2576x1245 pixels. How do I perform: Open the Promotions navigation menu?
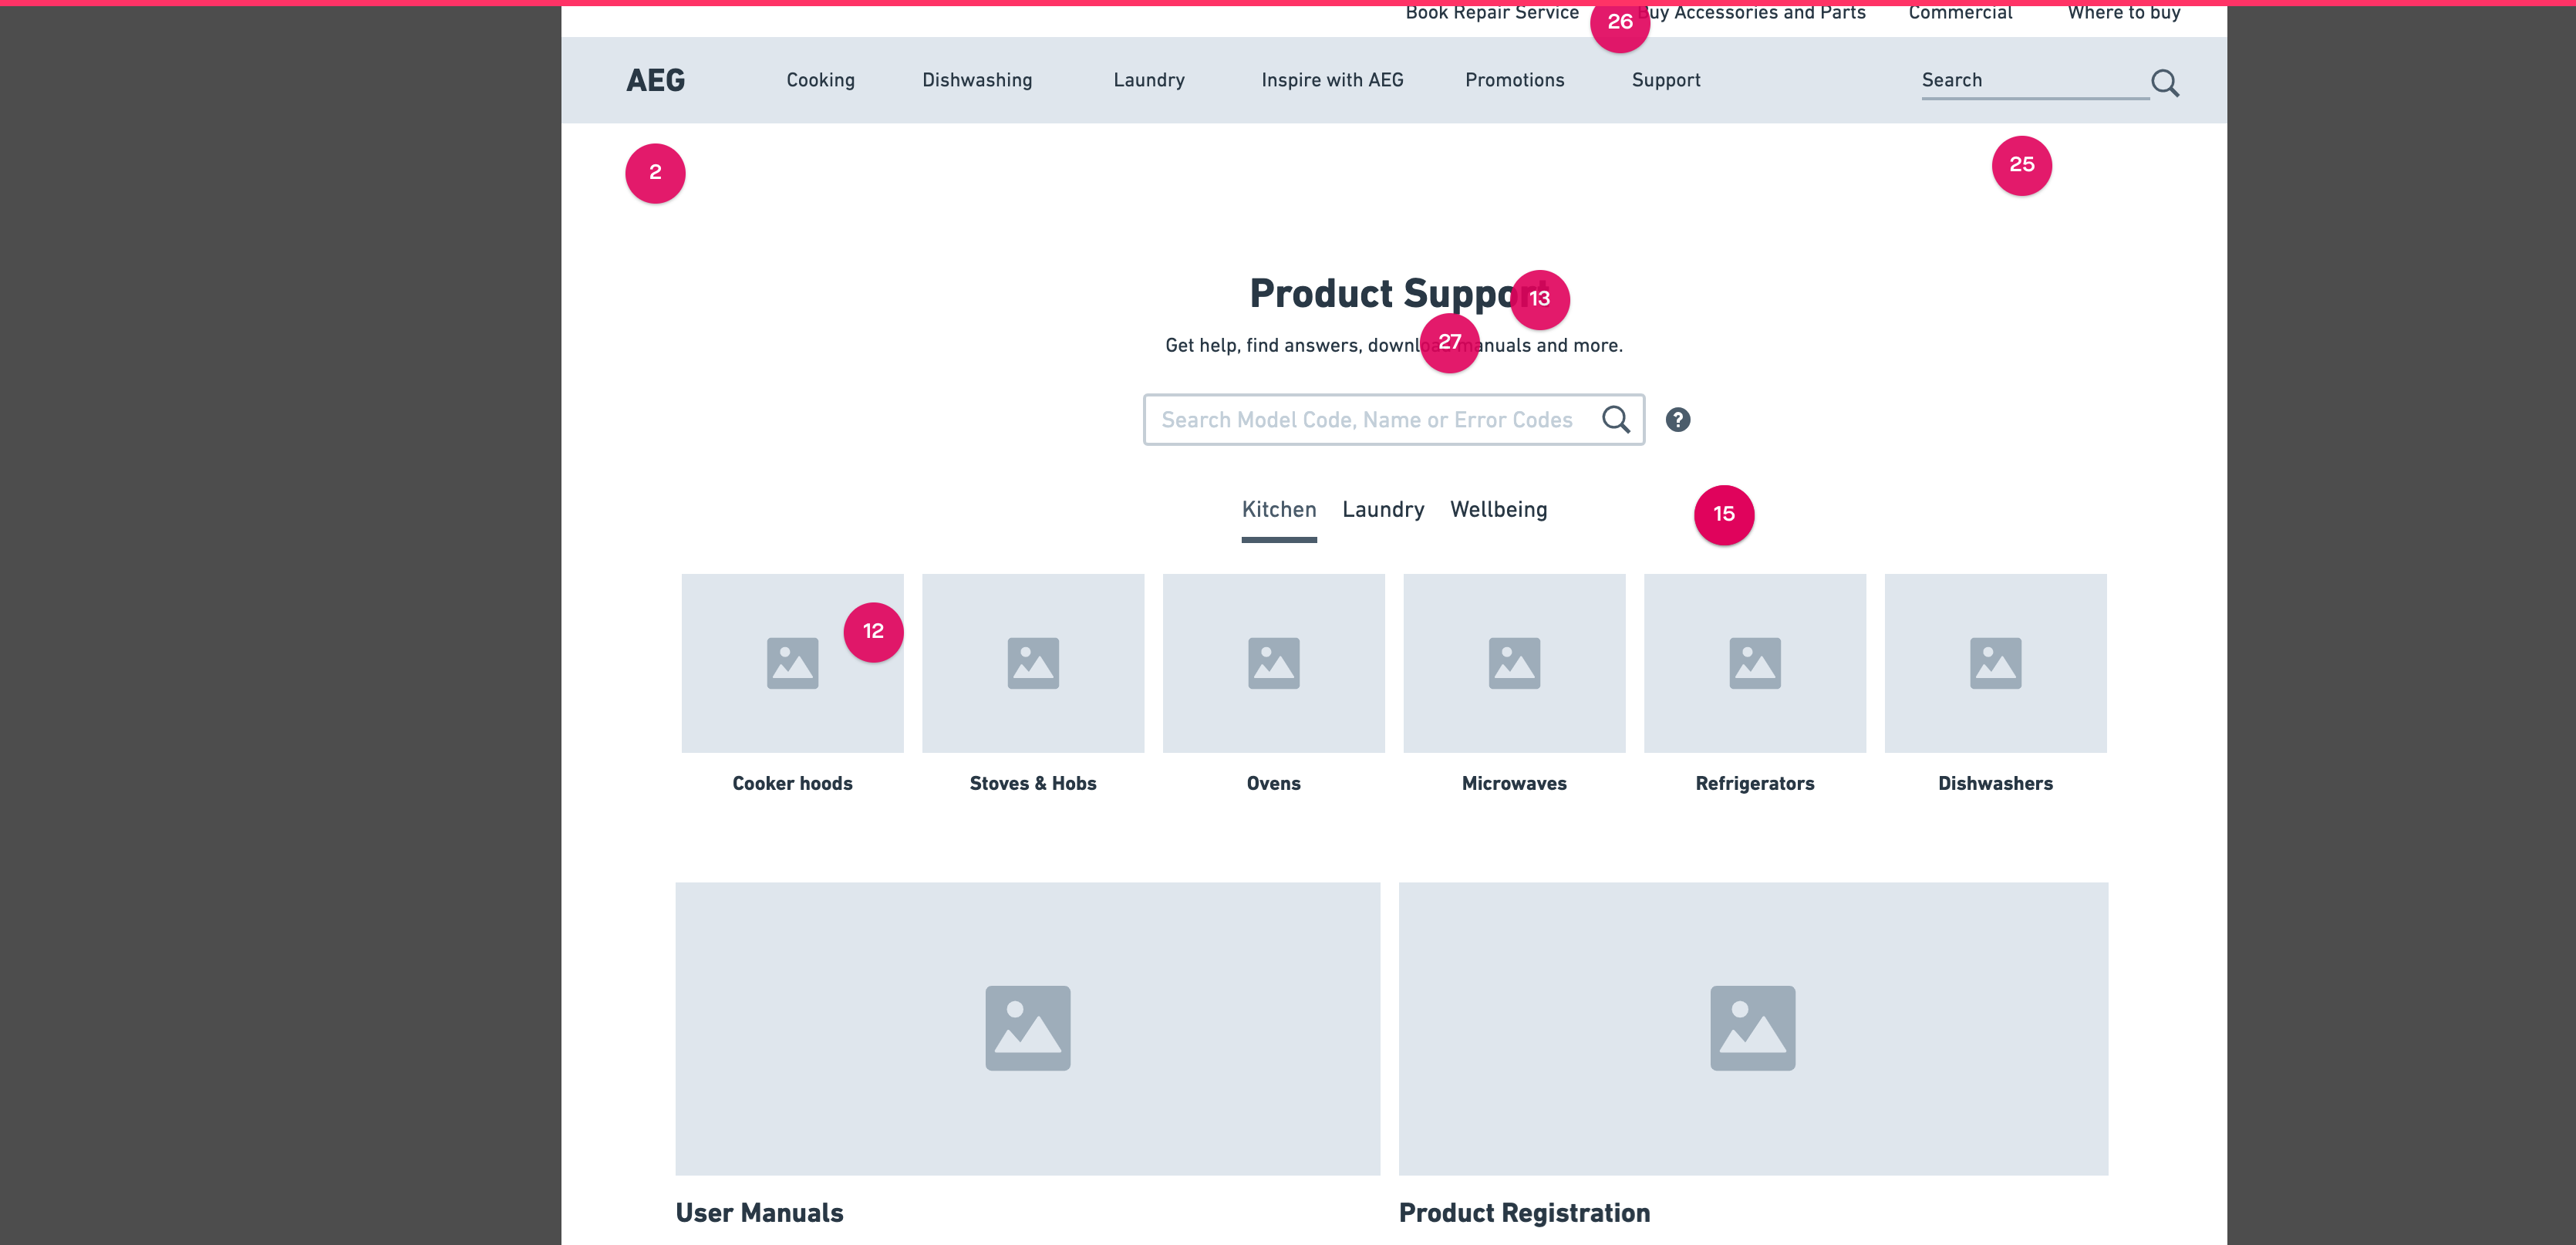coord(1514,80)
